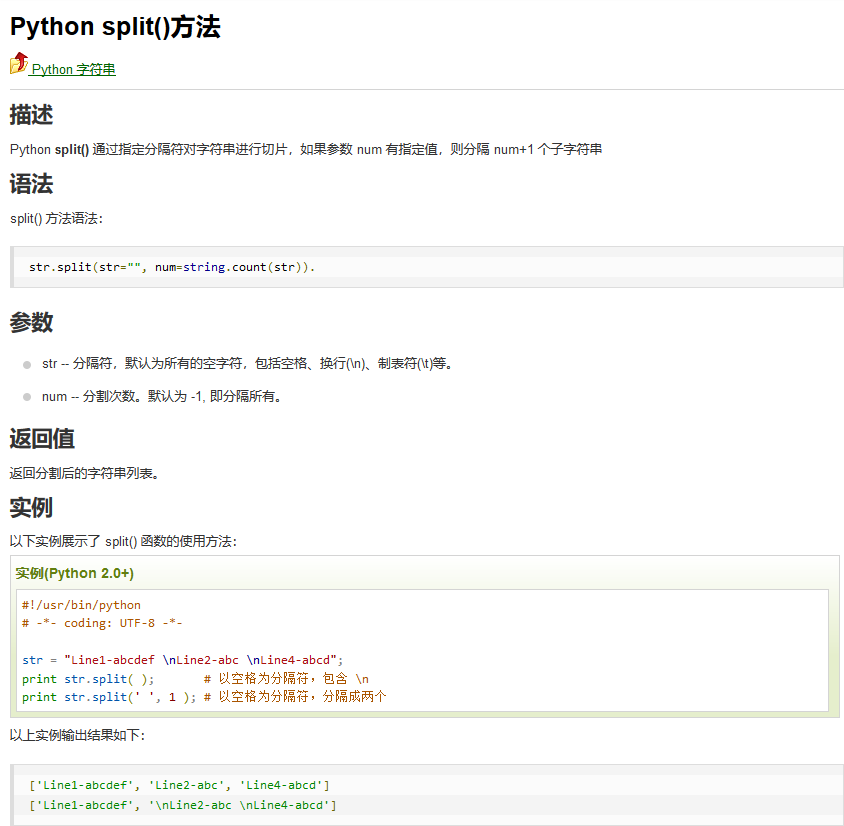Image resolution: width=844 pixels, height=826 pixels.
Task: Click the page title Python split()方法
Action: 115,26
